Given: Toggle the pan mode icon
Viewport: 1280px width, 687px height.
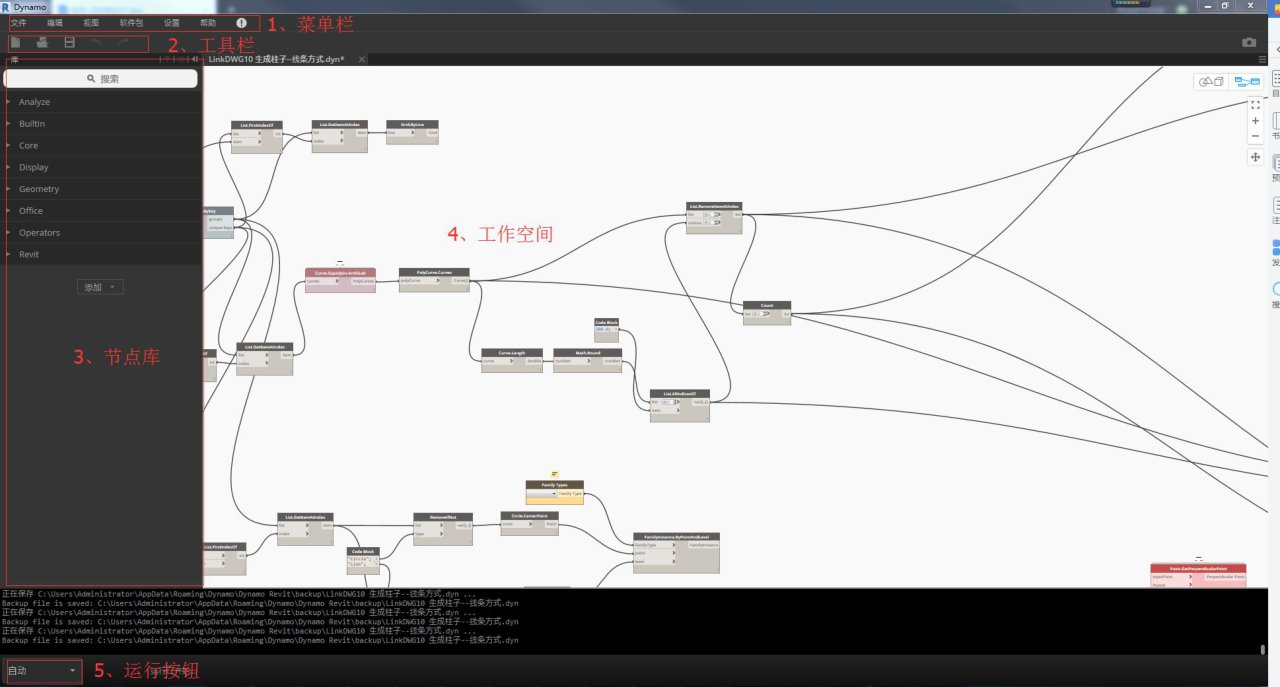Looking at the screenshot, I should 1255,157.
